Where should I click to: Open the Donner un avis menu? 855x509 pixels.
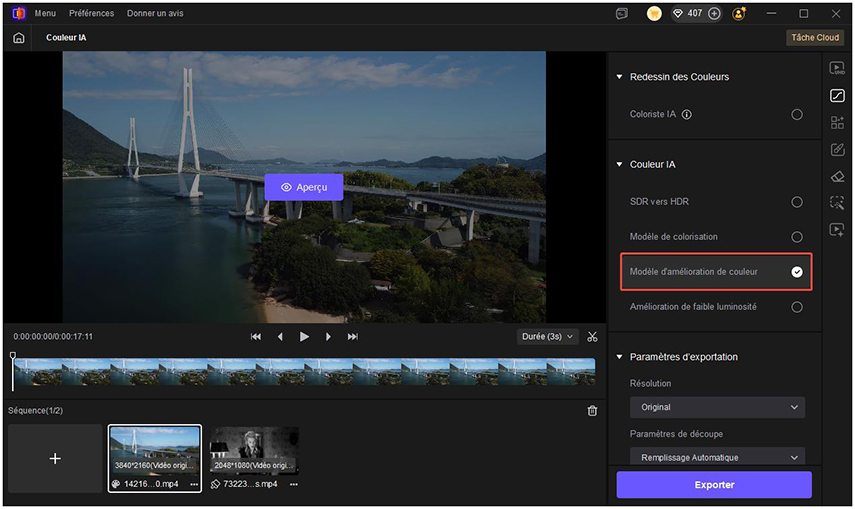click(155, 14)
